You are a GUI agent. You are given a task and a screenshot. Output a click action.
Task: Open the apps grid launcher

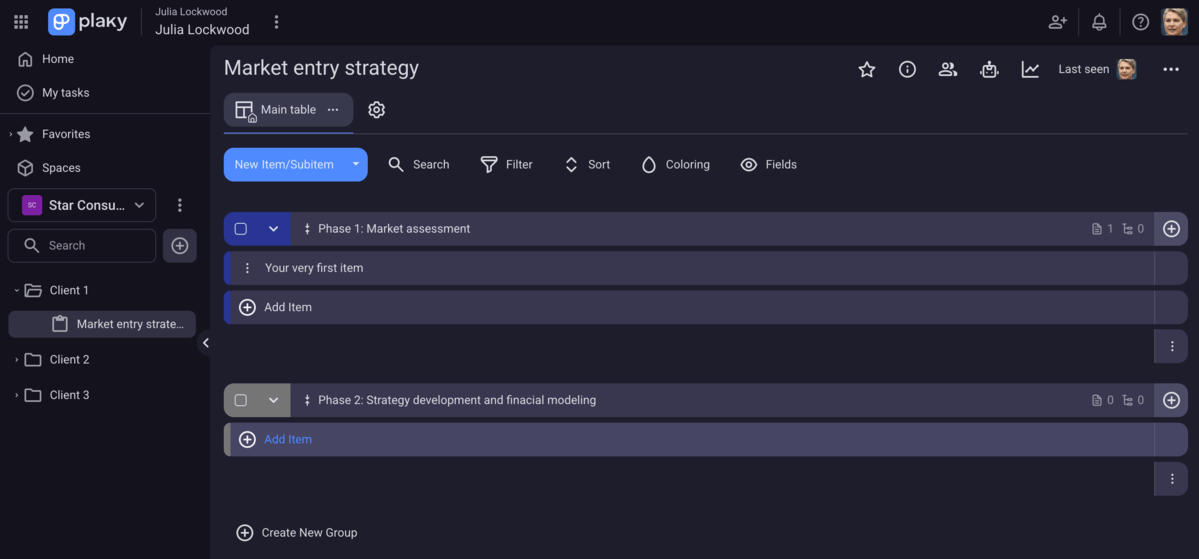coord(21,22)
